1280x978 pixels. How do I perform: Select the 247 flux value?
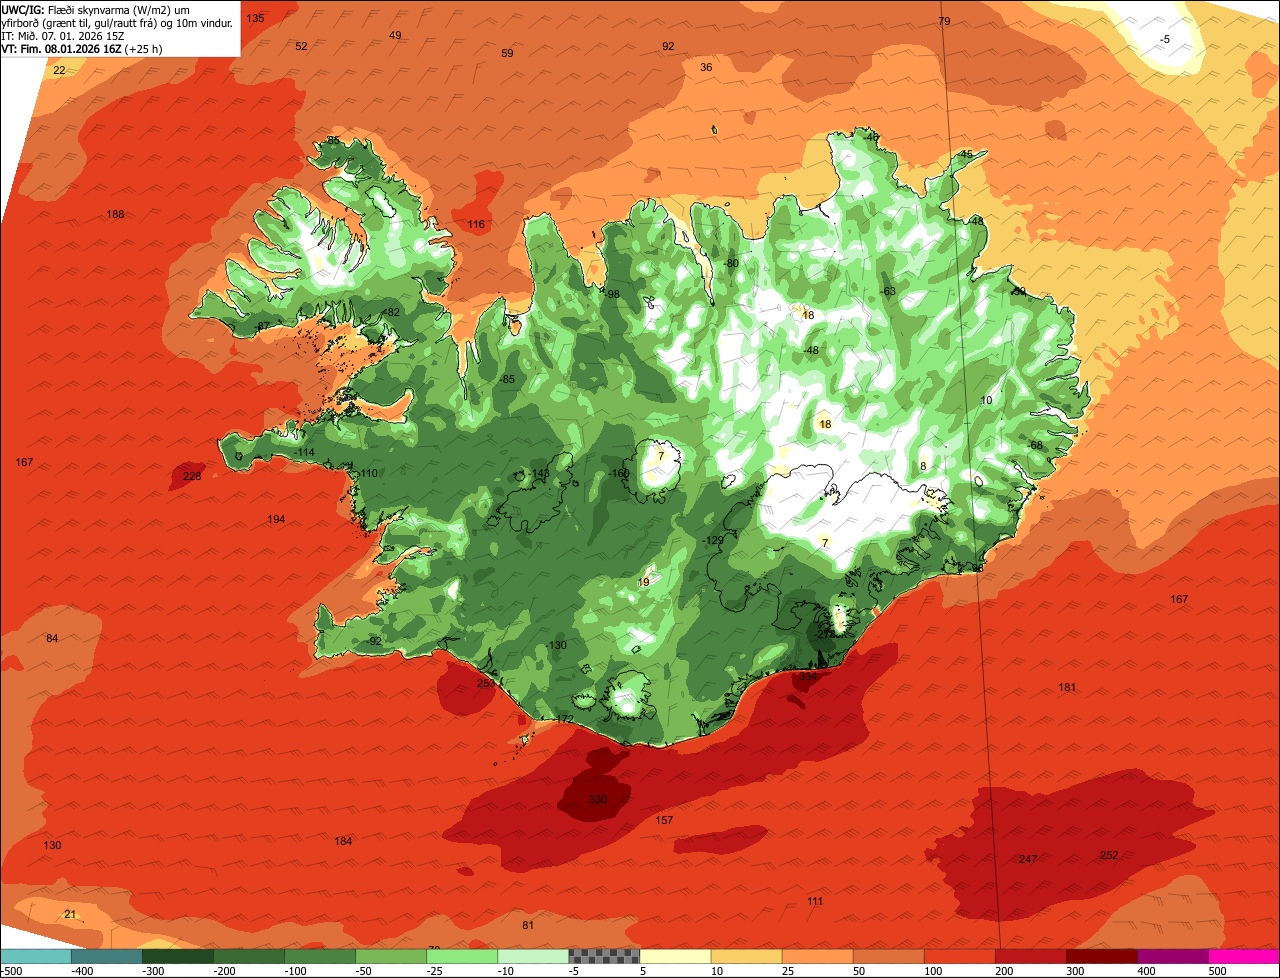(1028, 859)
